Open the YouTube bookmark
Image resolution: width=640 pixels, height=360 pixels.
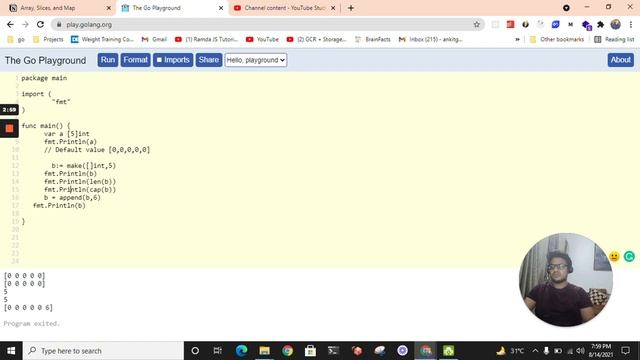pos(262,39)
